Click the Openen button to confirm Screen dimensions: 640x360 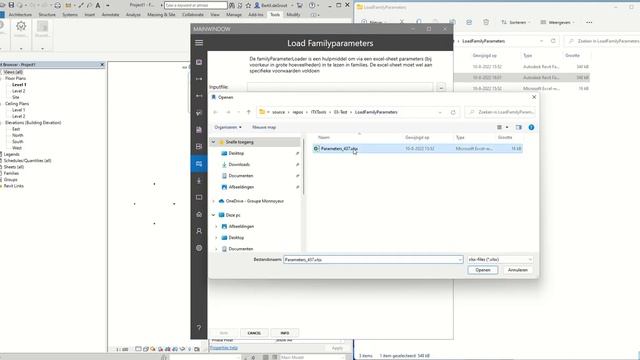[x=483, y=270]
